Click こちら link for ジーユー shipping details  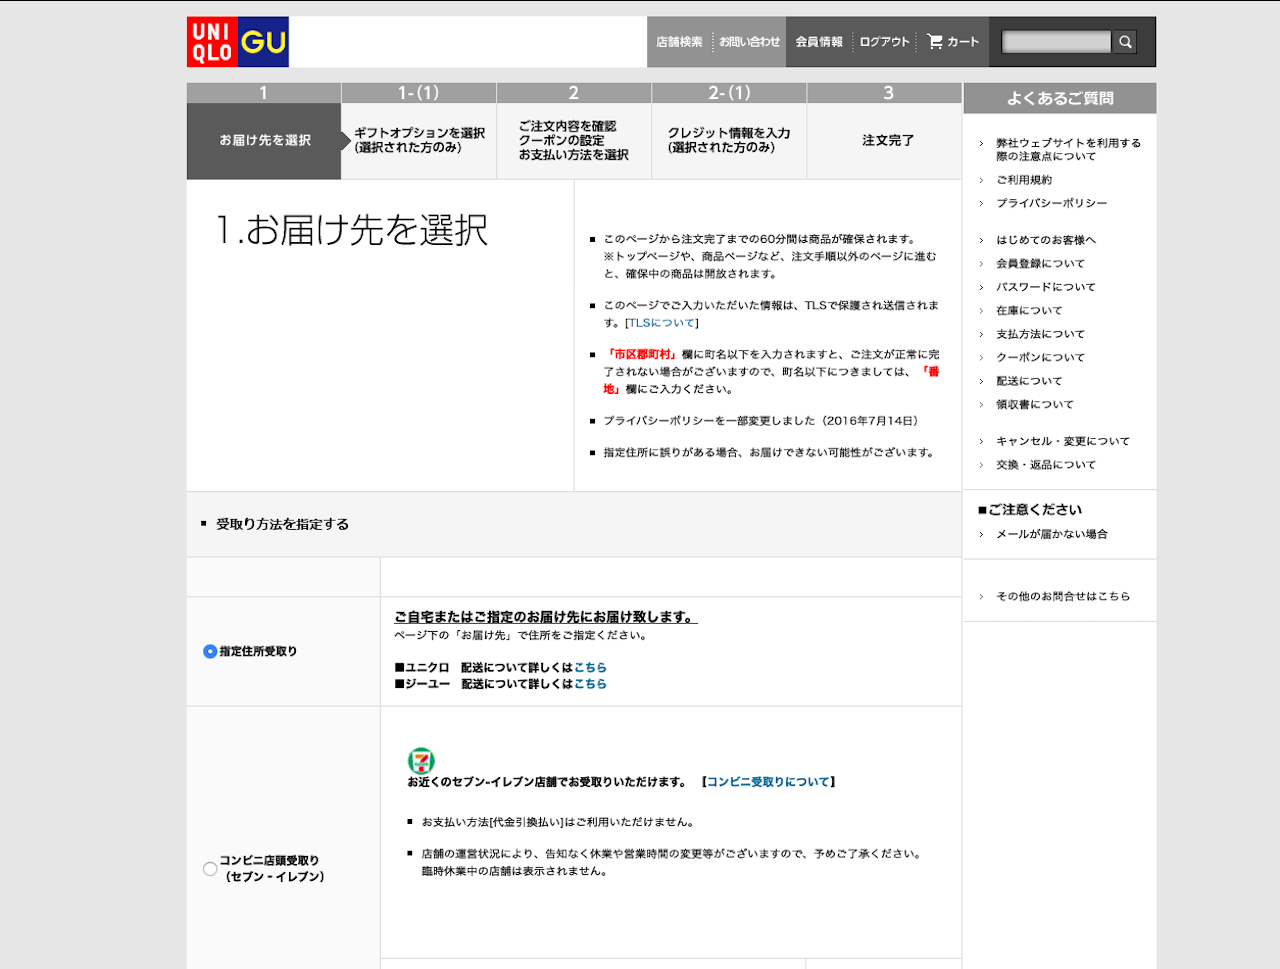point(590,684)
